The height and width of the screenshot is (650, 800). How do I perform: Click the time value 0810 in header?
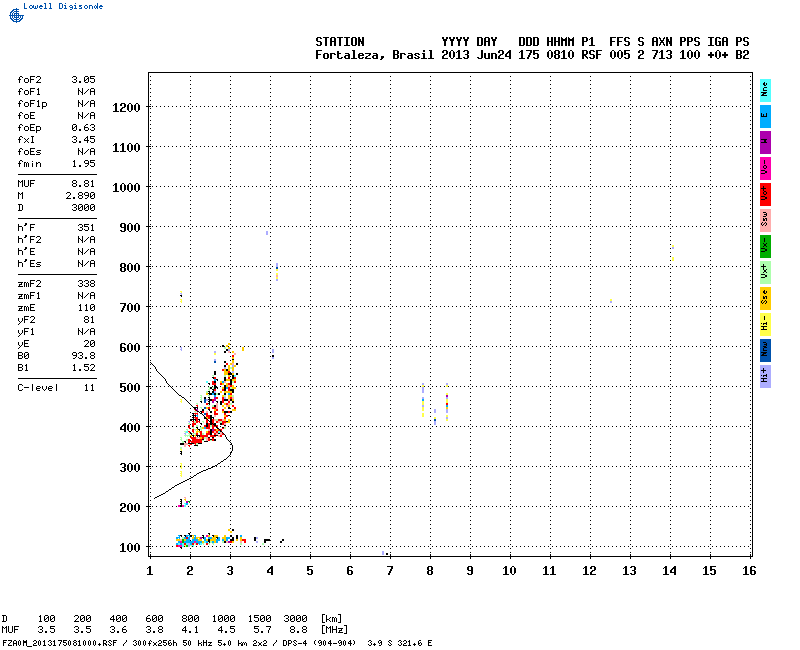(560, 55)
